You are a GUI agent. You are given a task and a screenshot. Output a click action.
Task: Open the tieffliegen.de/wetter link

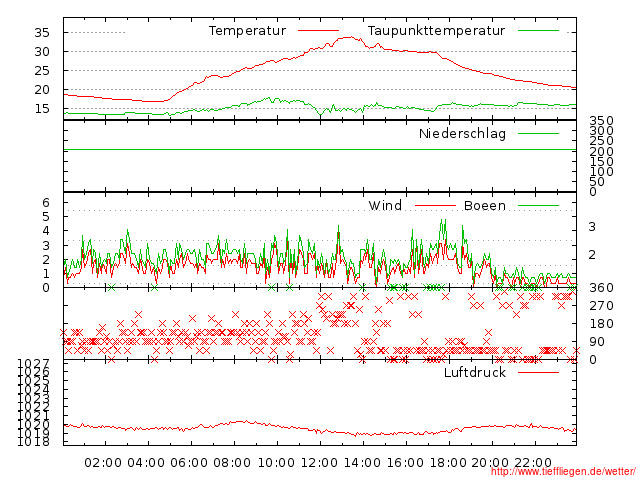[x=563, y=472]
